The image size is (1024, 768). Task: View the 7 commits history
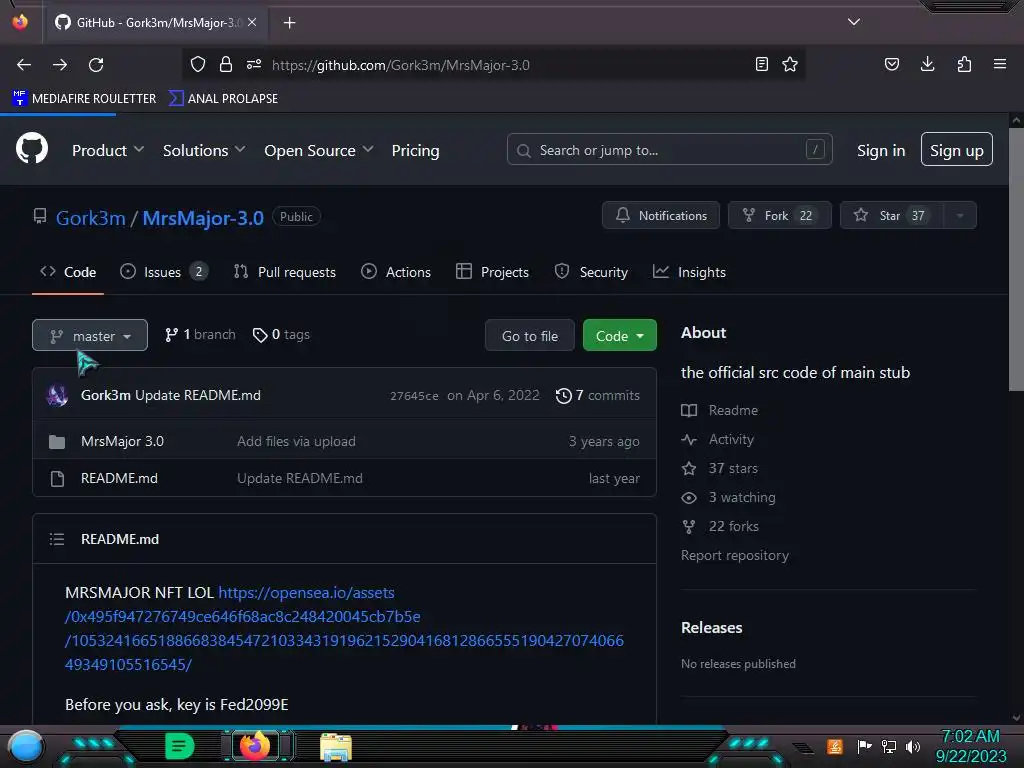coord(598,395)
